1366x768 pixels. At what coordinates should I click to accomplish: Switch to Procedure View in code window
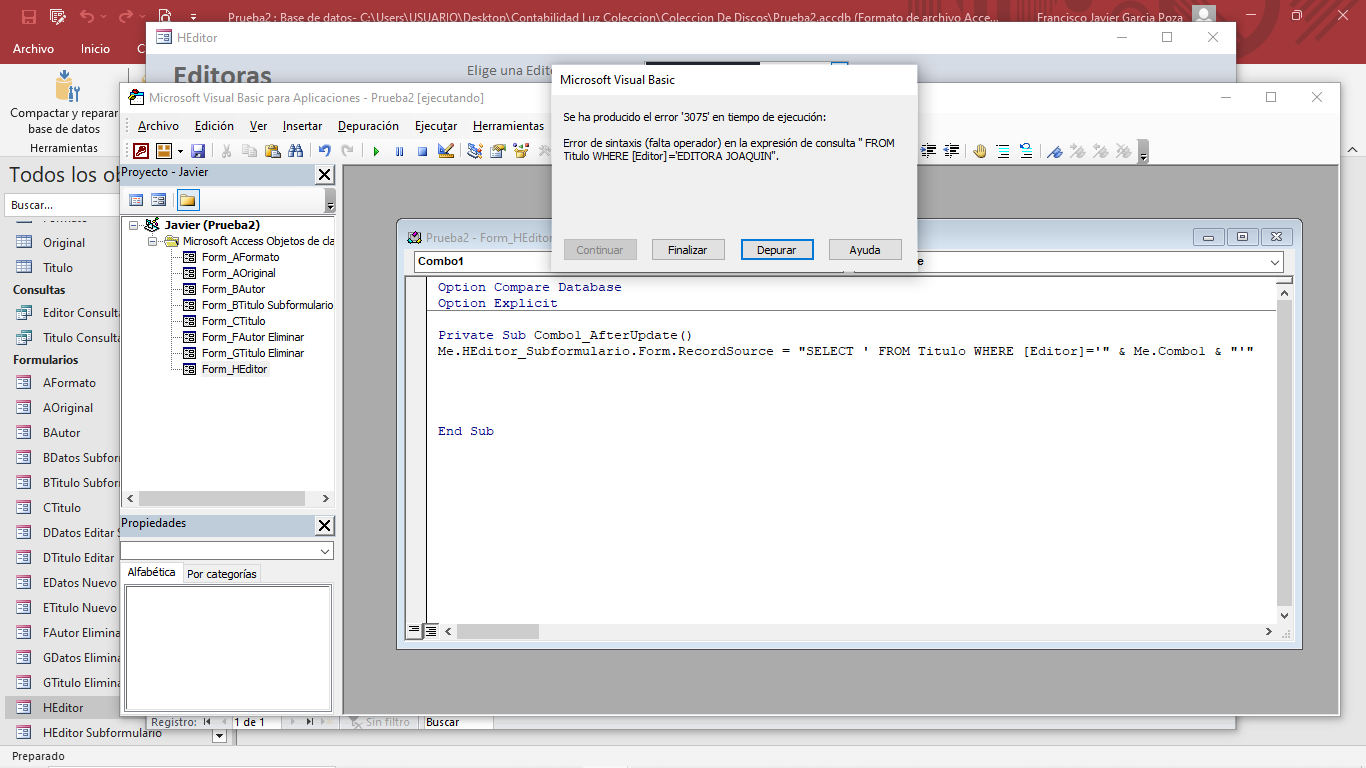point(414,631)
